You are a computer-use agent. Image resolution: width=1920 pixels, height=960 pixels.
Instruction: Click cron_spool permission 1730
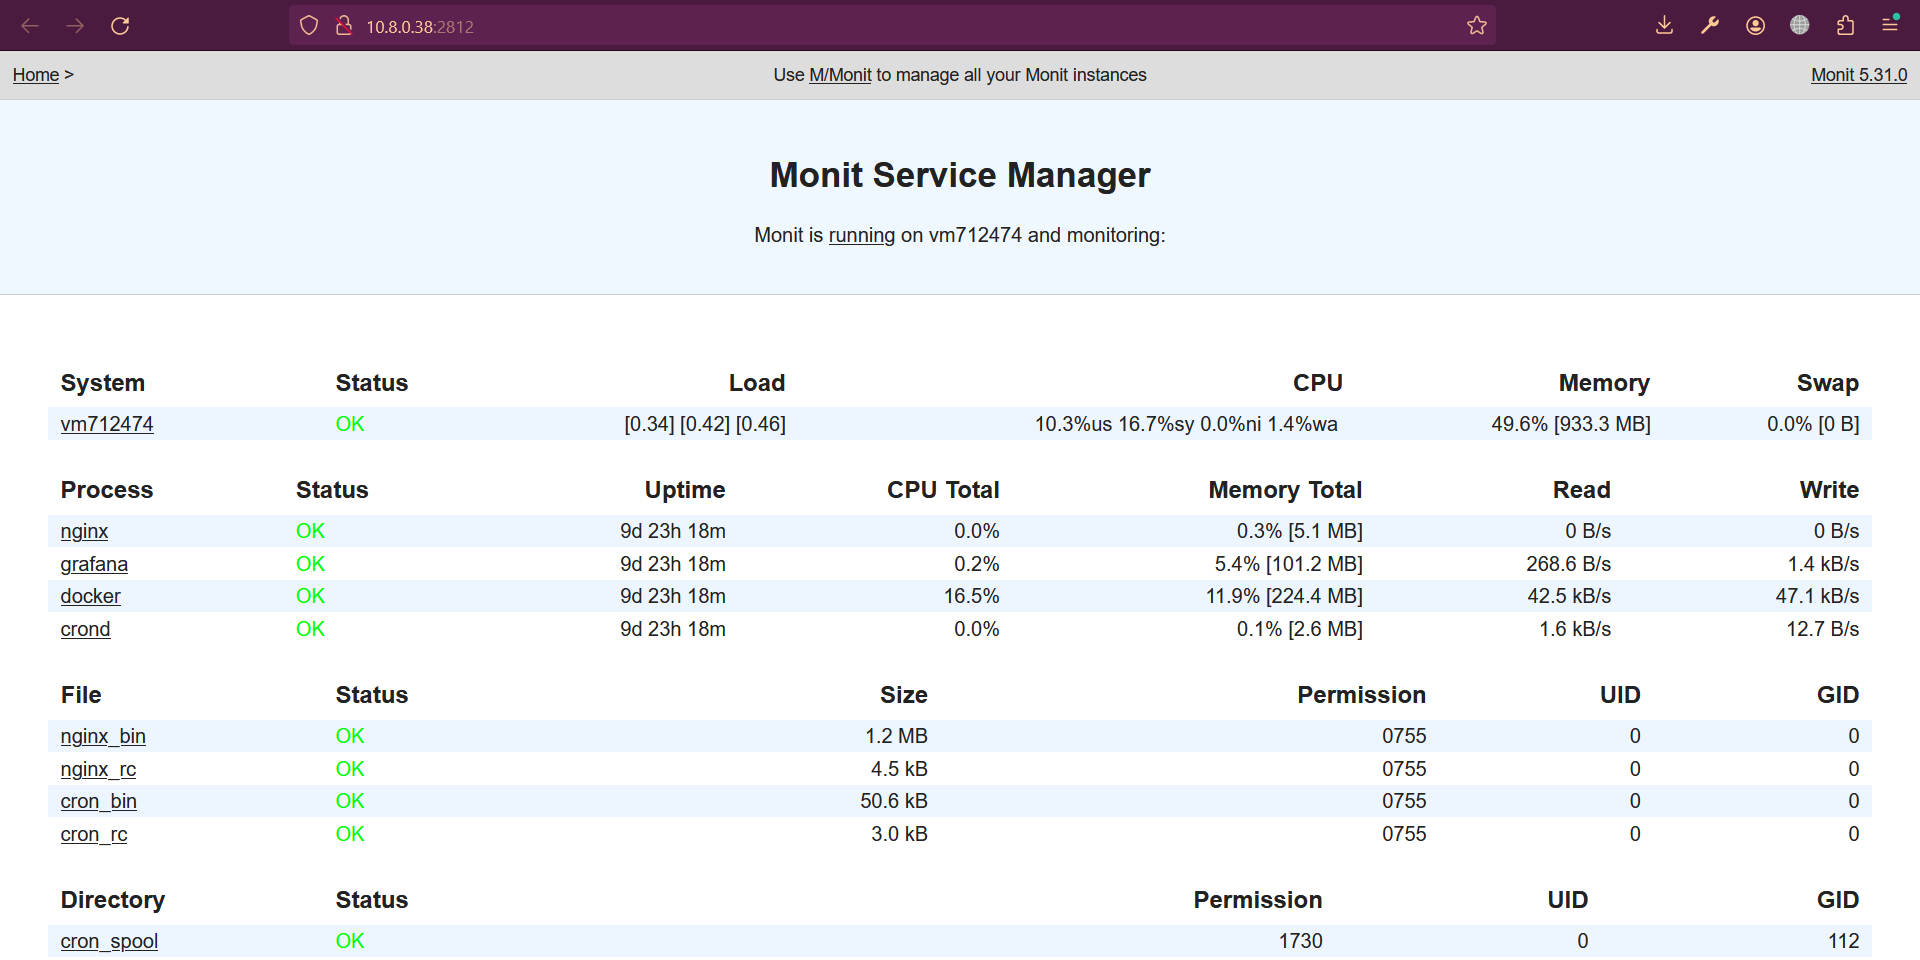click(x=1301, y=941)
